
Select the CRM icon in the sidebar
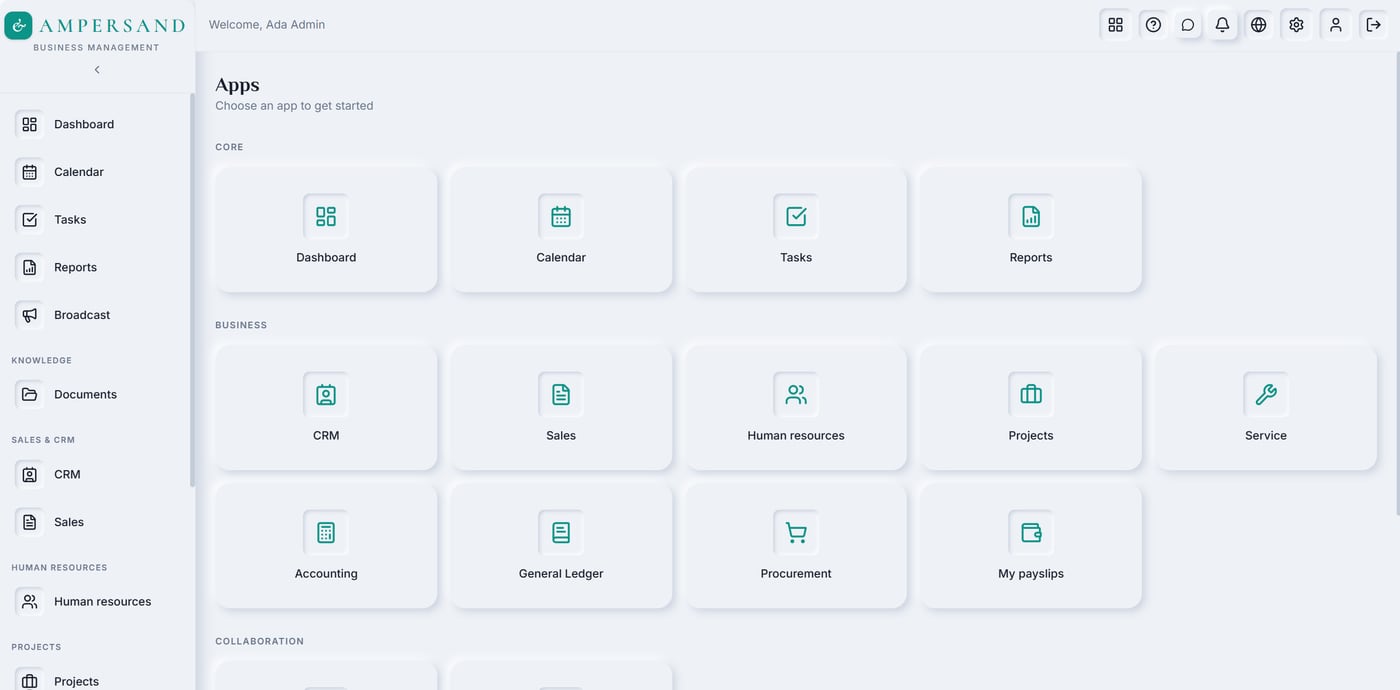point(30,474)
